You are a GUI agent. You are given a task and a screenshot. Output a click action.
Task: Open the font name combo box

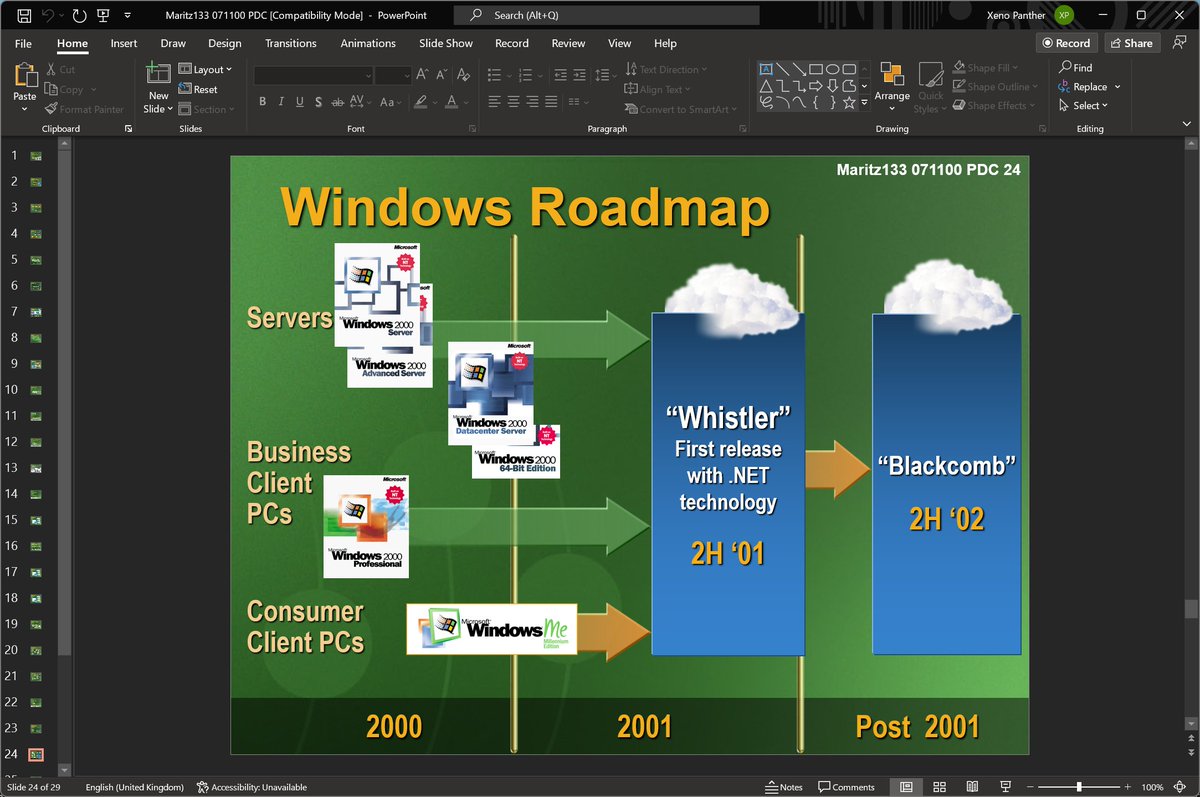click(x=313, y=74)
